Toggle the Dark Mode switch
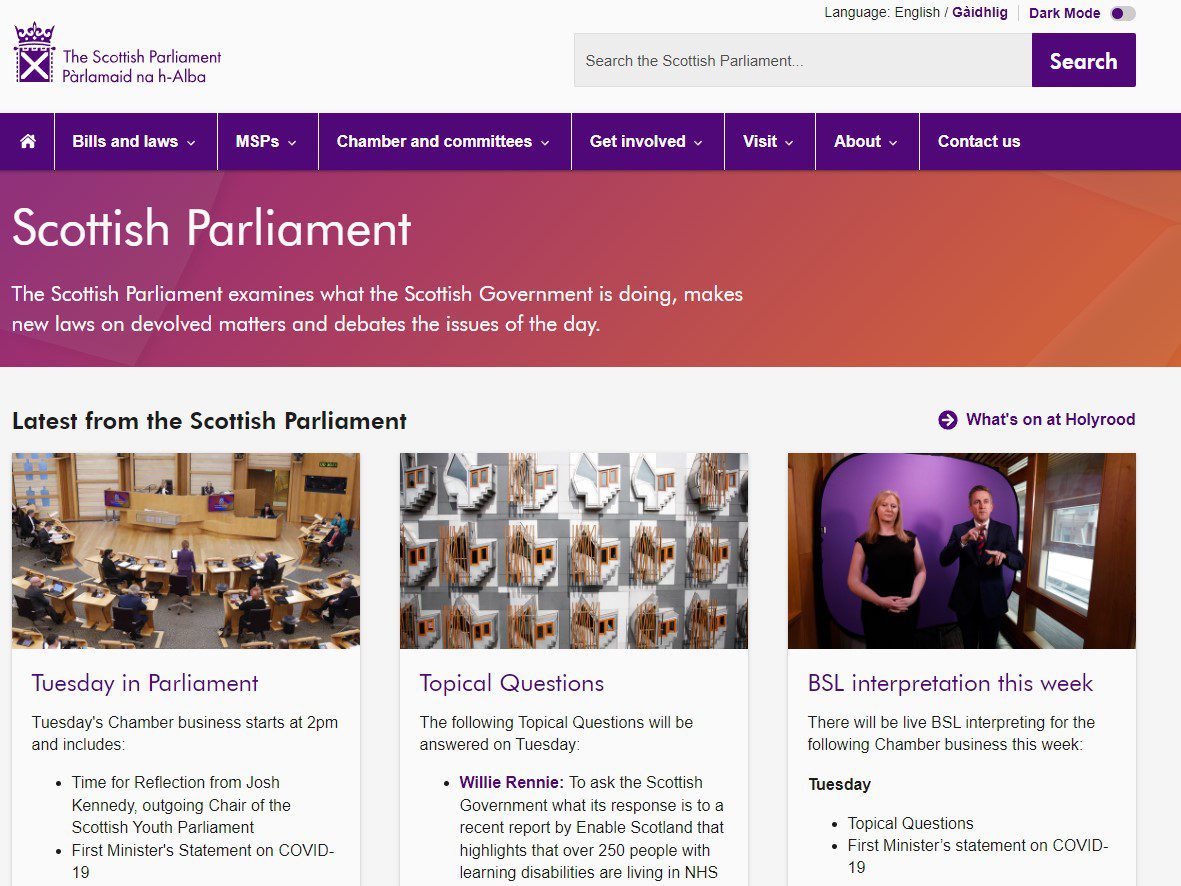This screenshot has width=1181, height=886. click(1123, 14)
